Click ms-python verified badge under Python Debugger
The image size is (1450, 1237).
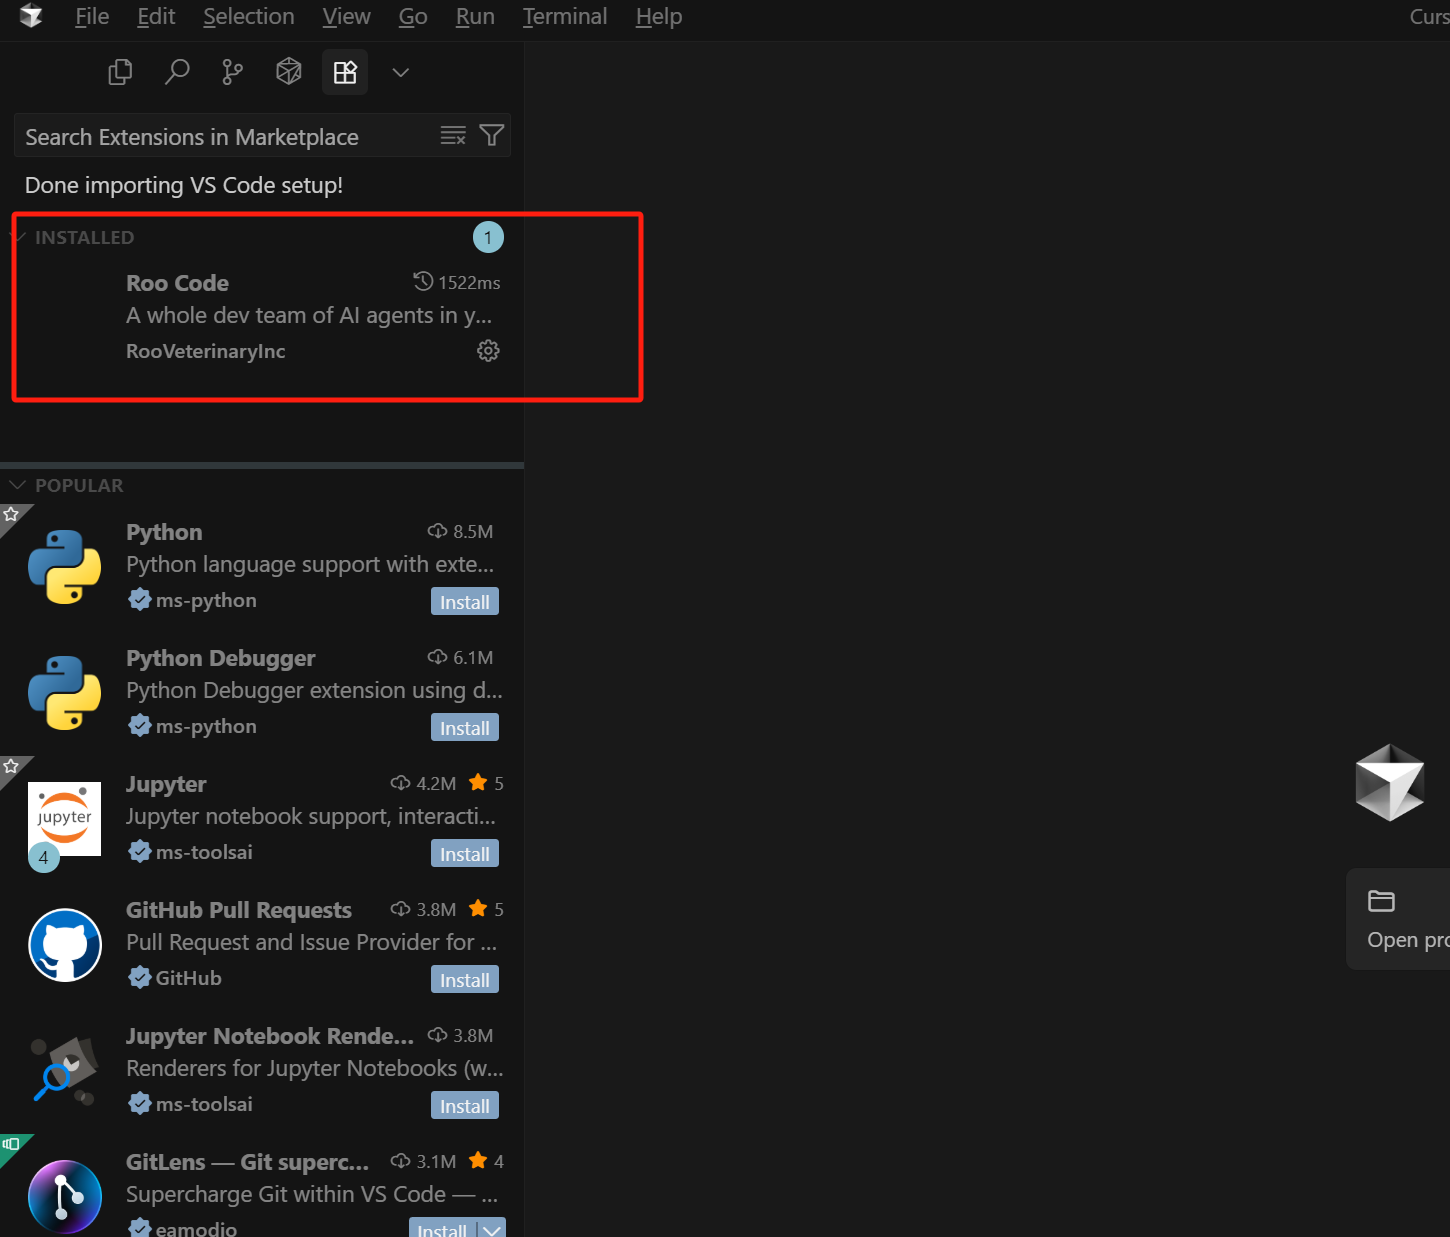[x=140, y=726]
